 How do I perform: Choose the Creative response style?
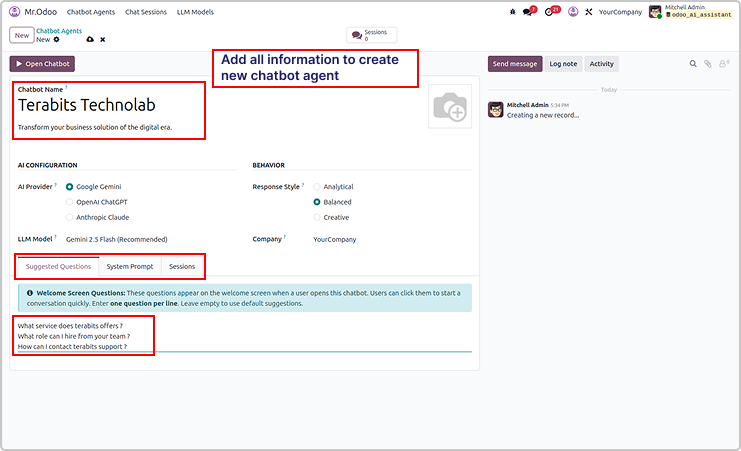pos(317,217)
